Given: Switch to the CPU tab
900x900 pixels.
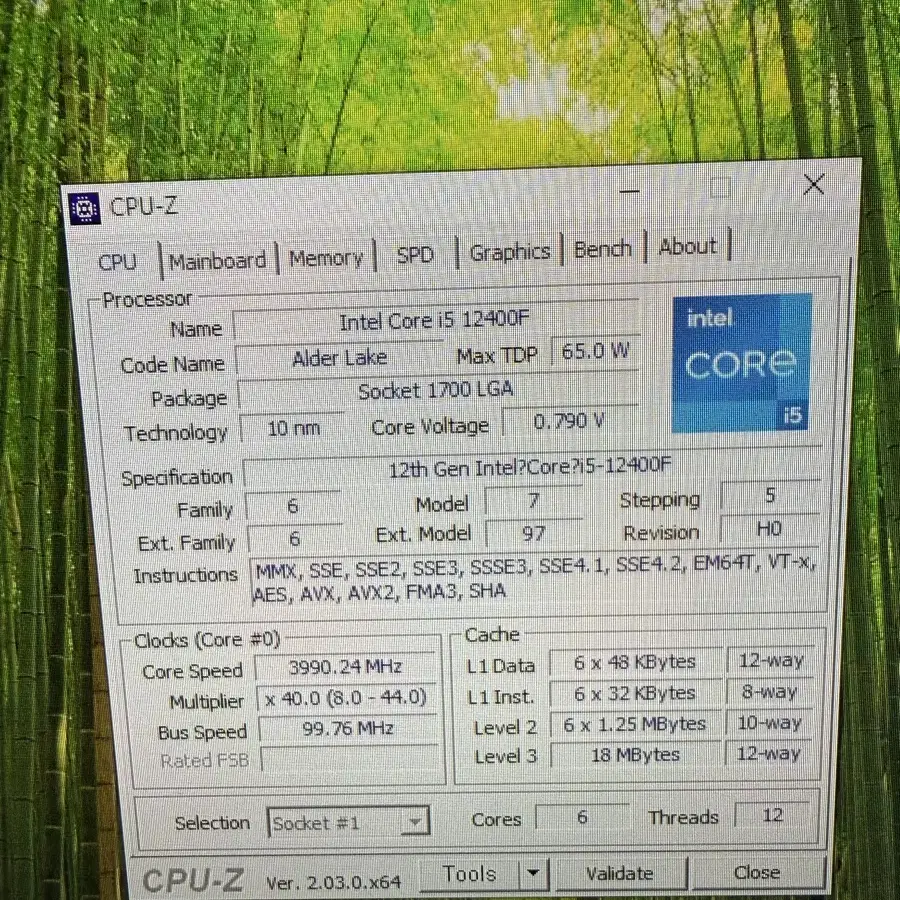Looking at the screenshot, I should pyautogui.click(x=118, y=262).
